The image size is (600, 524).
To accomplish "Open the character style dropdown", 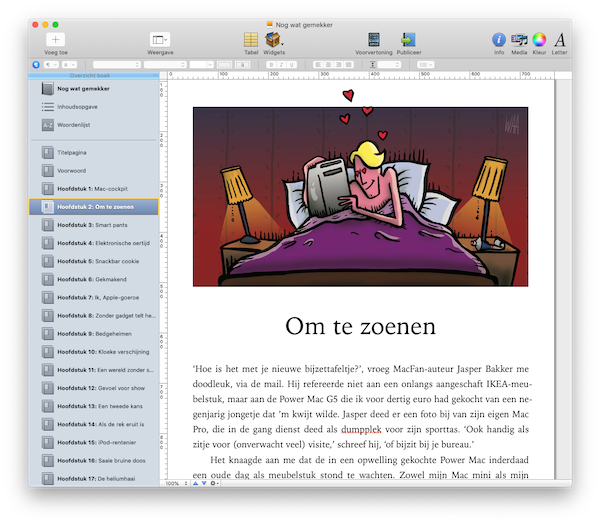I will (x=69, y=65).
